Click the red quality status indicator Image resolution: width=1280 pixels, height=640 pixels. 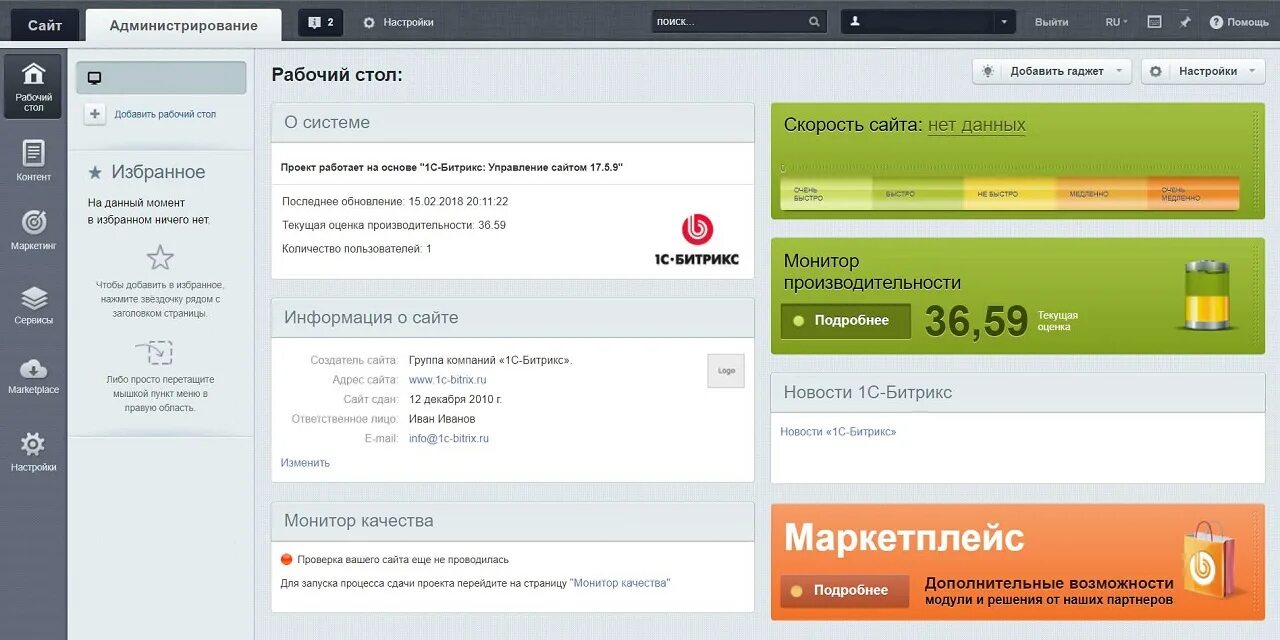coord(287,560)
